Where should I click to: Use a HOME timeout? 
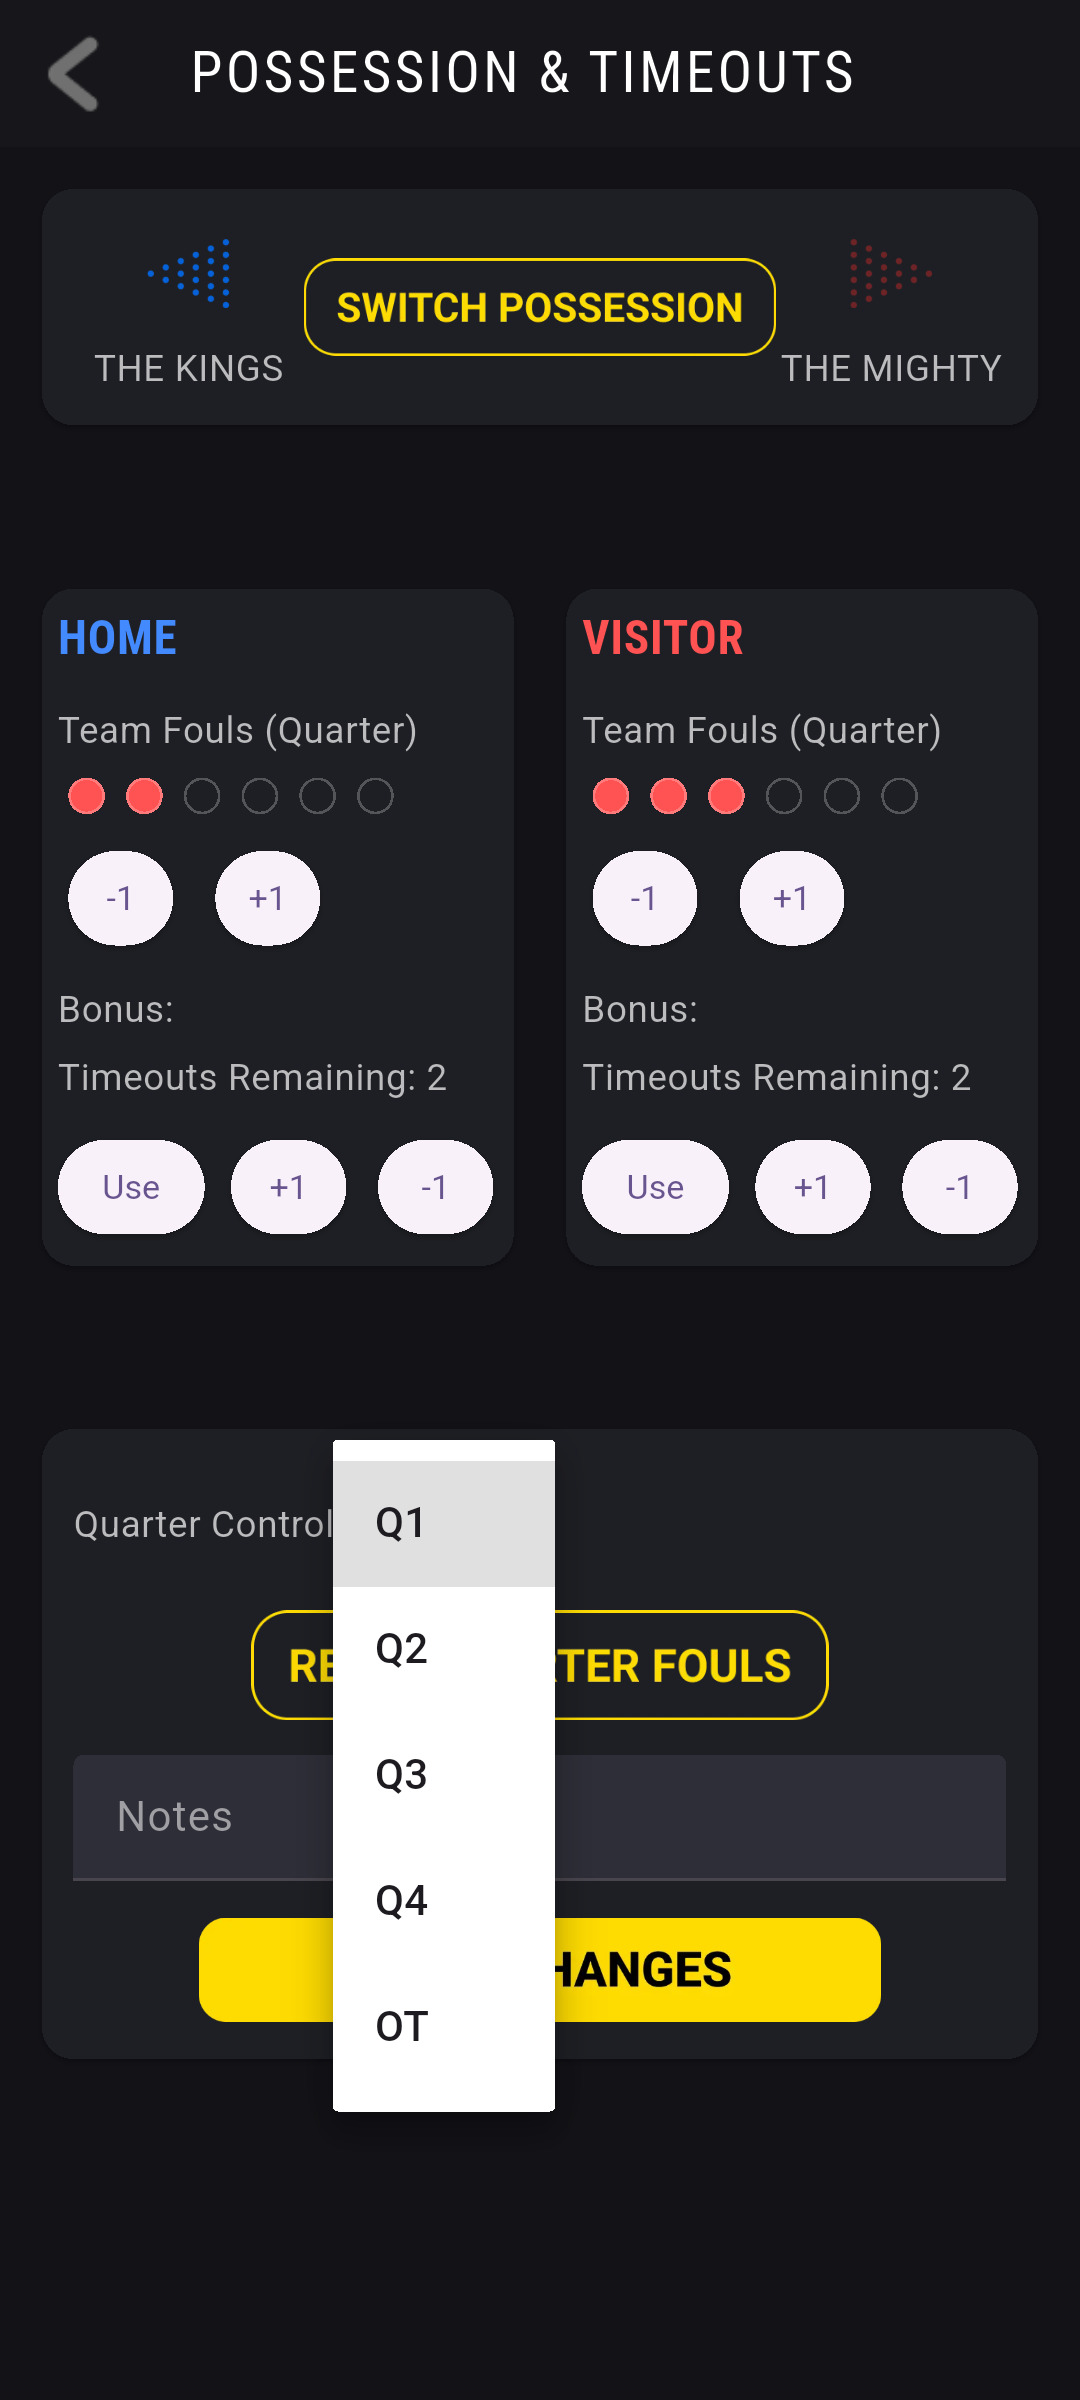click(131, 1187)
